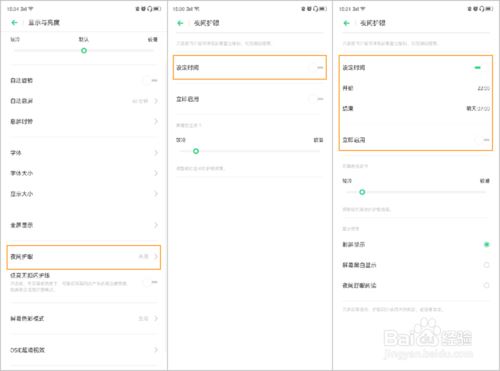The height and width of the screenshot is (371, 500).
Task: Open 自动息屏 auto screen-off chevron
Action: point(156,101)
